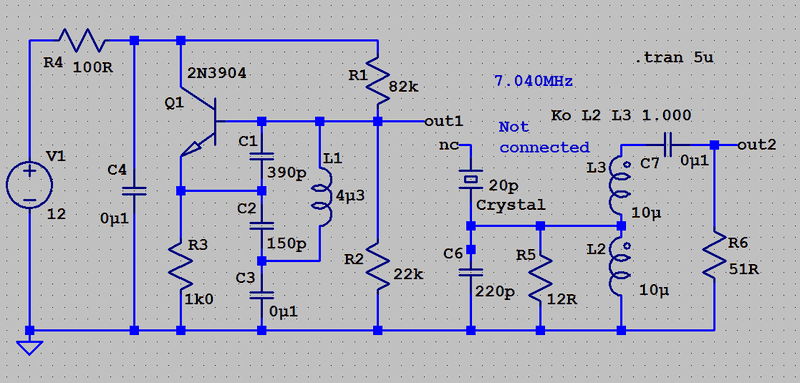Select the out2 net label
The height and width of the screenshot is (383, 800).
click(x=757, y=145)
